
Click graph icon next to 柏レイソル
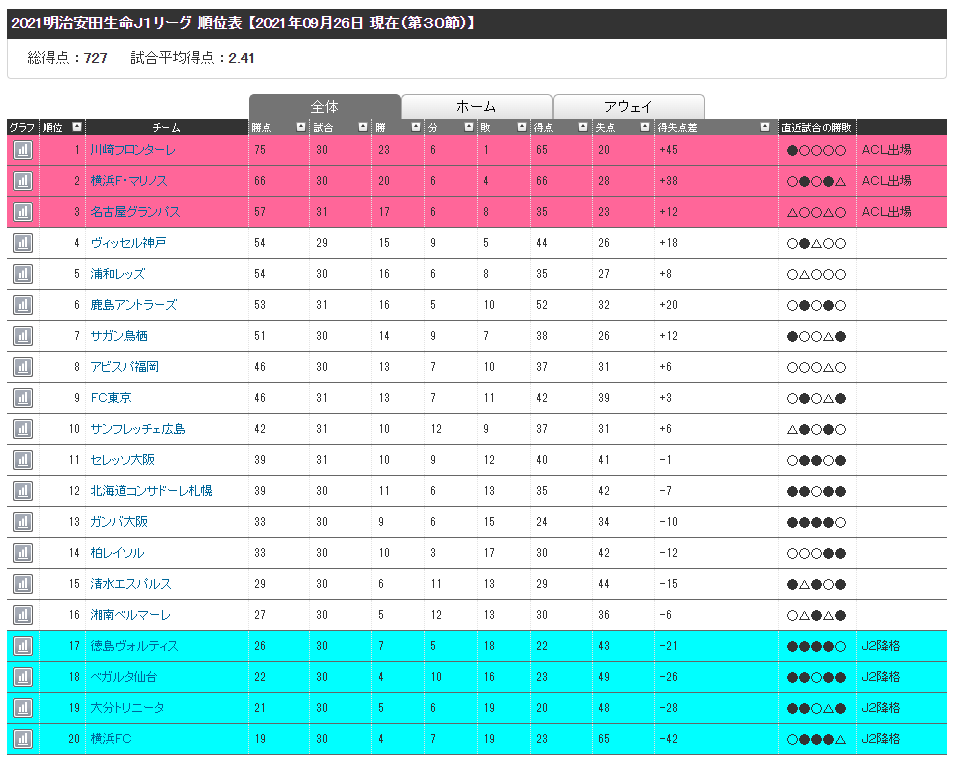tap(23, 553)
